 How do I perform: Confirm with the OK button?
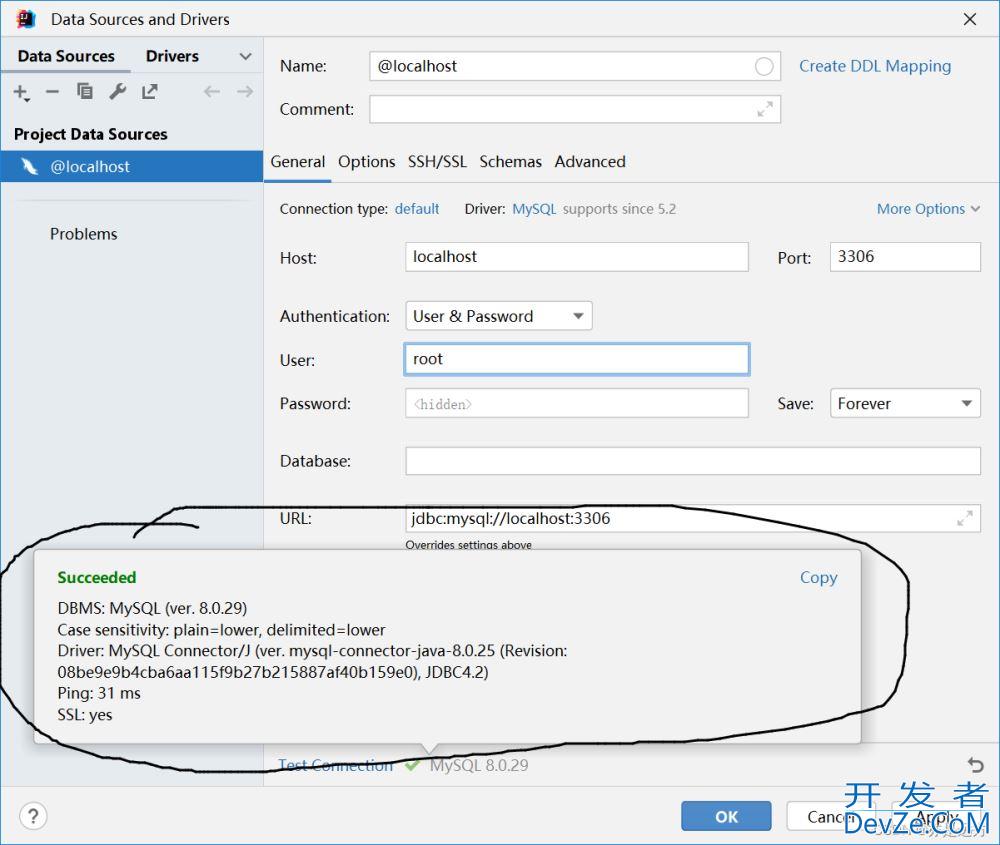coord(726,816)
